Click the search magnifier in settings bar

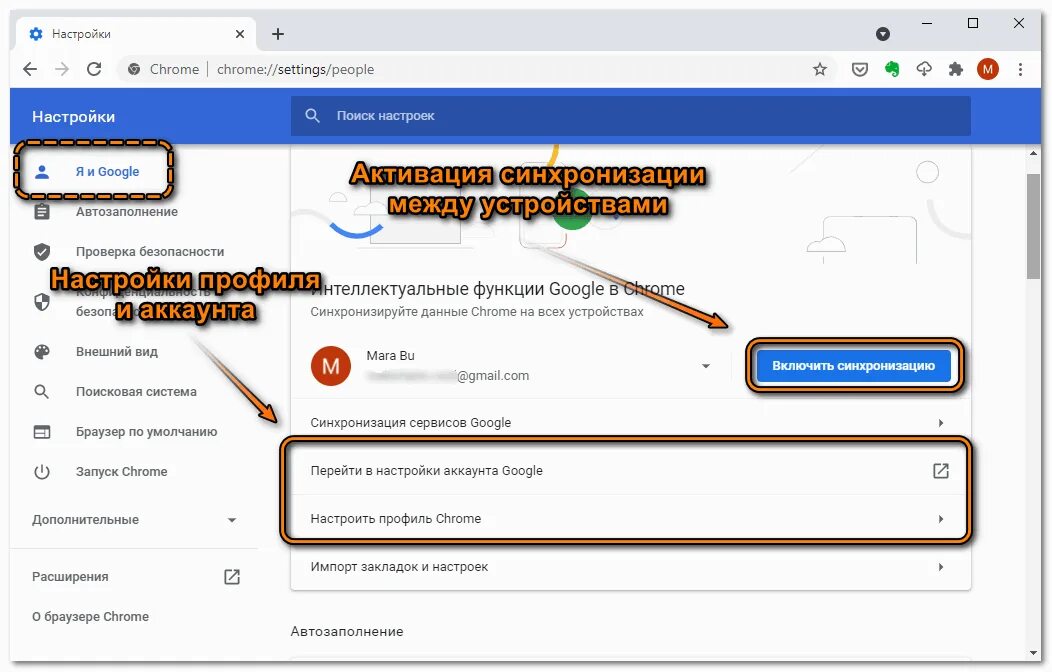312,115
